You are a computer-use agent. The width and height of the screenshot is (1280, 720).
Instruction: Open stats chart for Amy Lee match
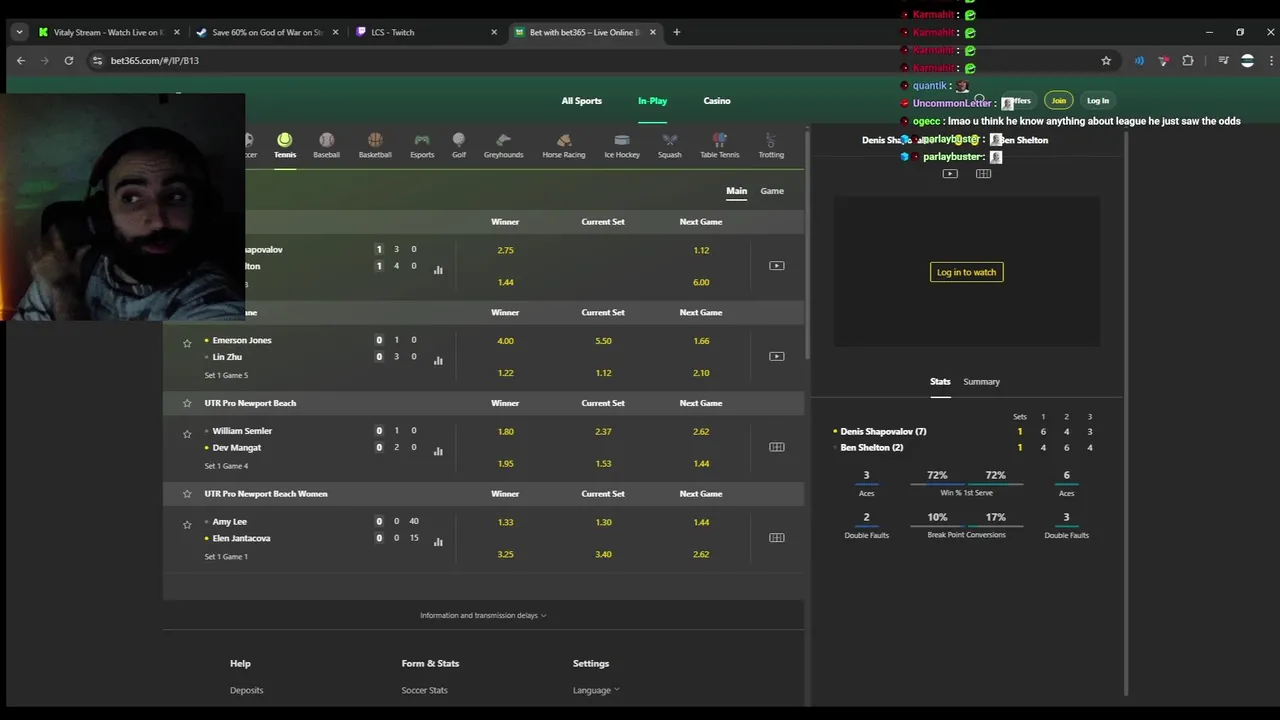pyautogui.click(x=438, y=542)
